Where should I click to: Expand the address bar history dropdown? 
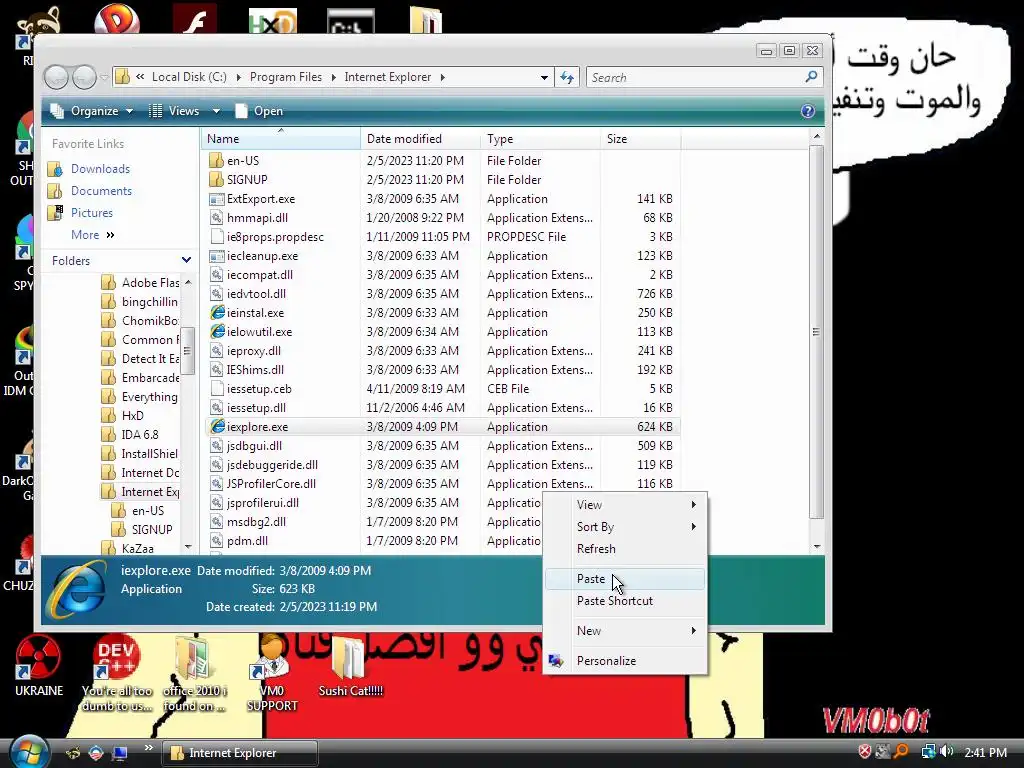[x=544, y=78]
